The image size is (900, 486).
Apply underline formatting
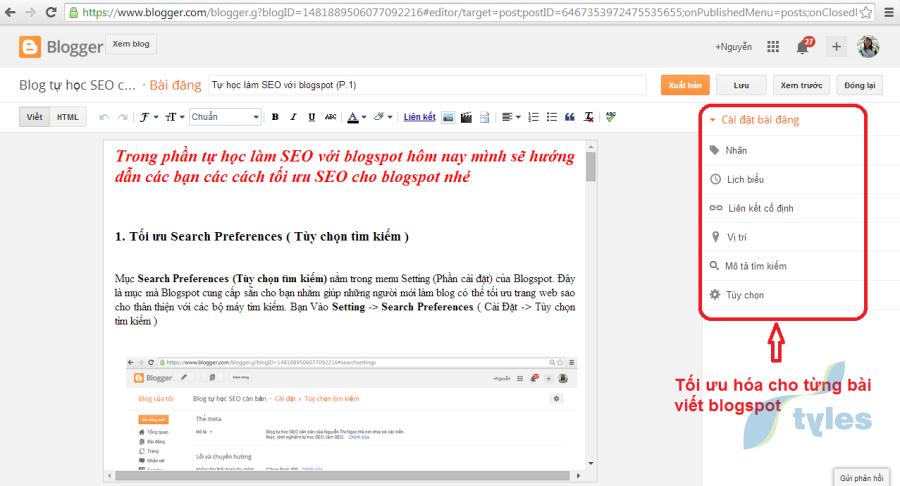tap(311, 117)
